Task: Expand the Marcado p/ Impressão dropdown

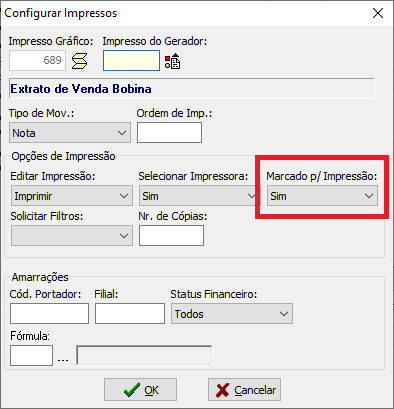Action: pyautogui.click(x=322, y=196)
